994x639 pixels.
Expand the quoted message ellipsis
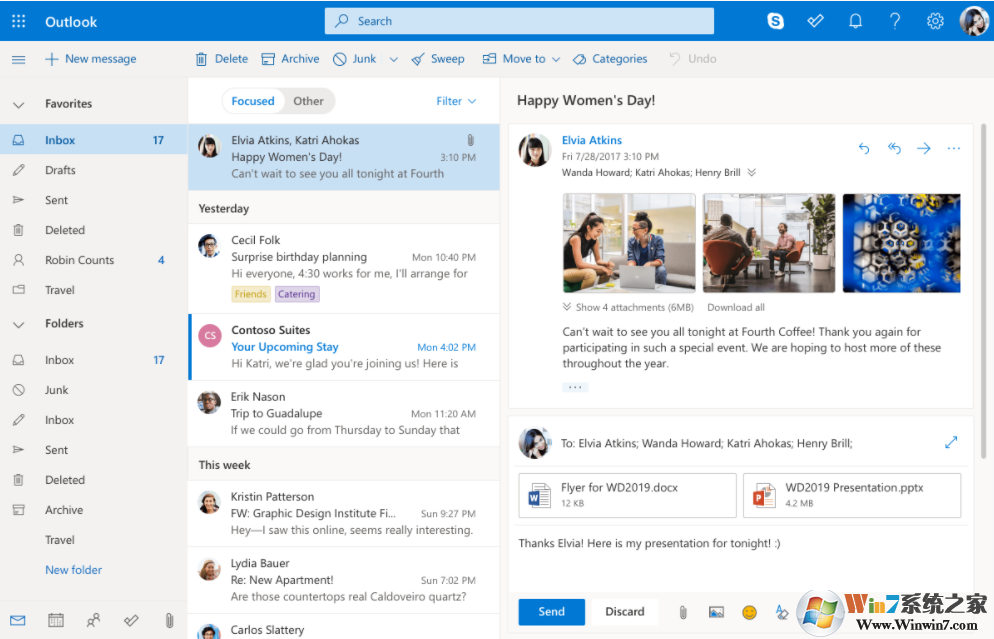coord(575,387)
